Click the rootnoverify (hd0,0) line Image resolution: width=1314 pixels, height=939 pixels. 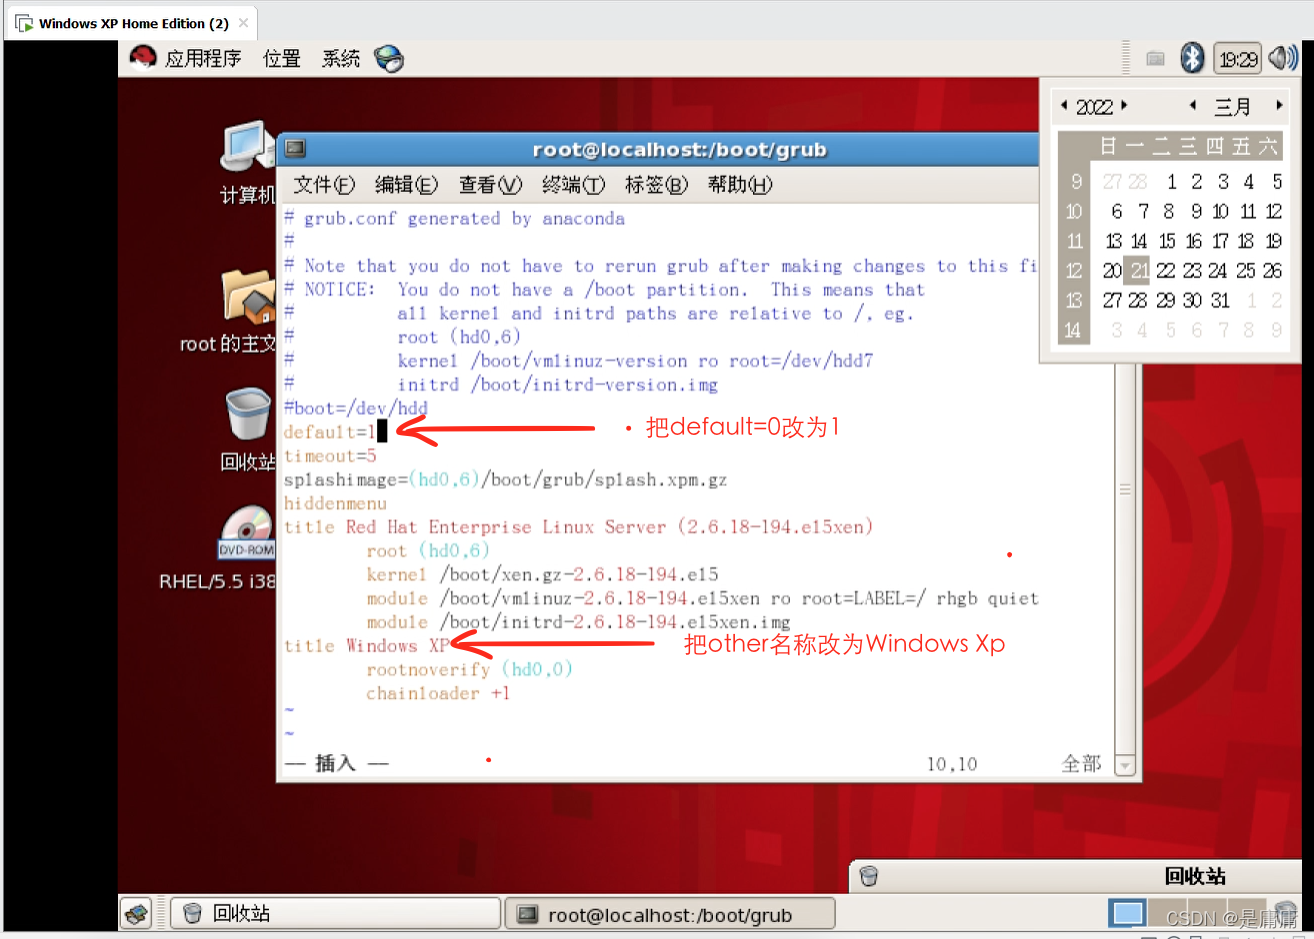469,669
